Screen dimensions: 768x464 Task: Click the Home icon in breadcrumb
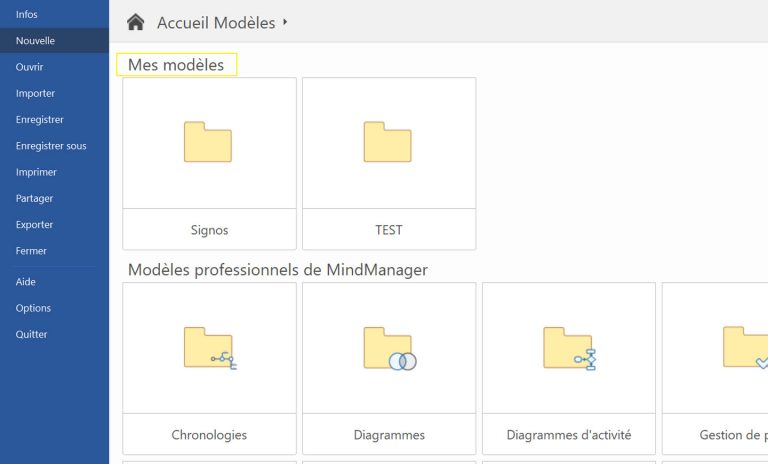tap(135, 22)
